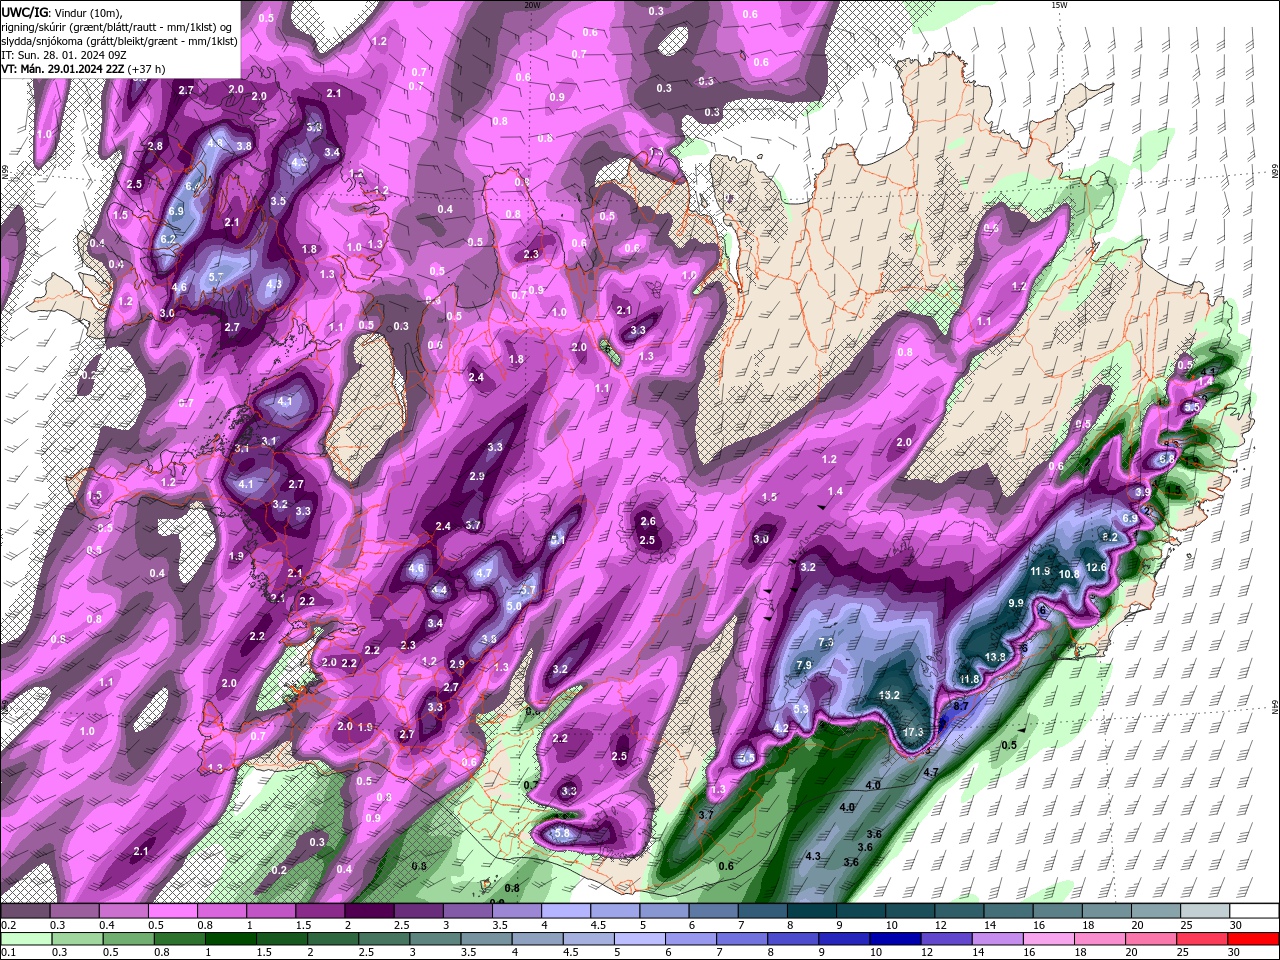Click the 'rigning/skúrir' legend description line
The image size is (1280, 960).
(x=116, y=27)
